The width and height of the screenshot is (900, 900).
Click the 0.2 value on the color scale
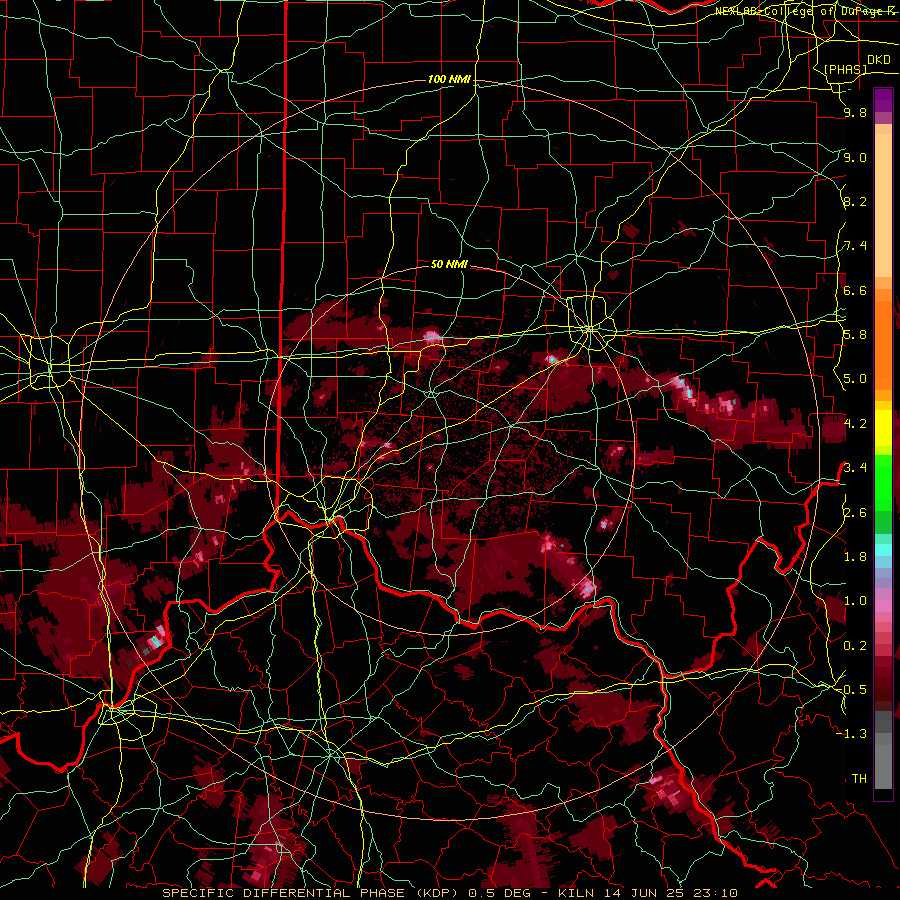coord(855,646)
